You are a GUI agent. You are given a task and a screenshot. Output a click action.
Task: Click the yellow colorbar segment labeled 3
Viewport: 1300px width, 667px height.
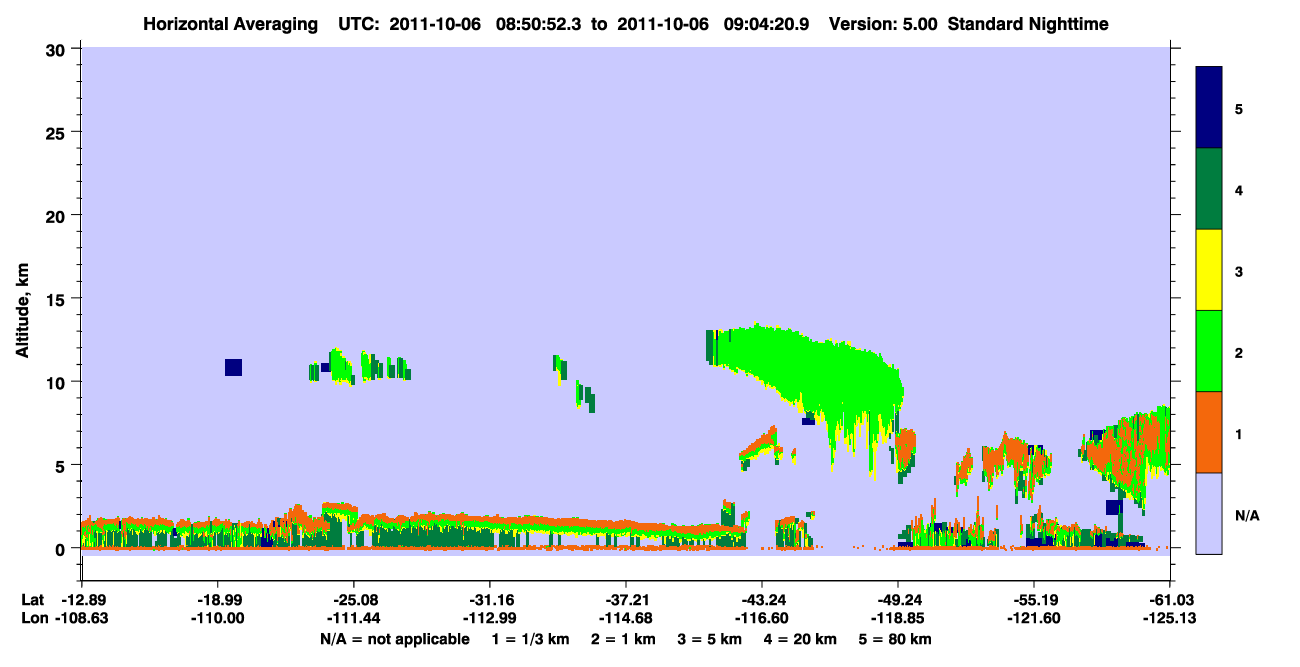coord(1209,270)
